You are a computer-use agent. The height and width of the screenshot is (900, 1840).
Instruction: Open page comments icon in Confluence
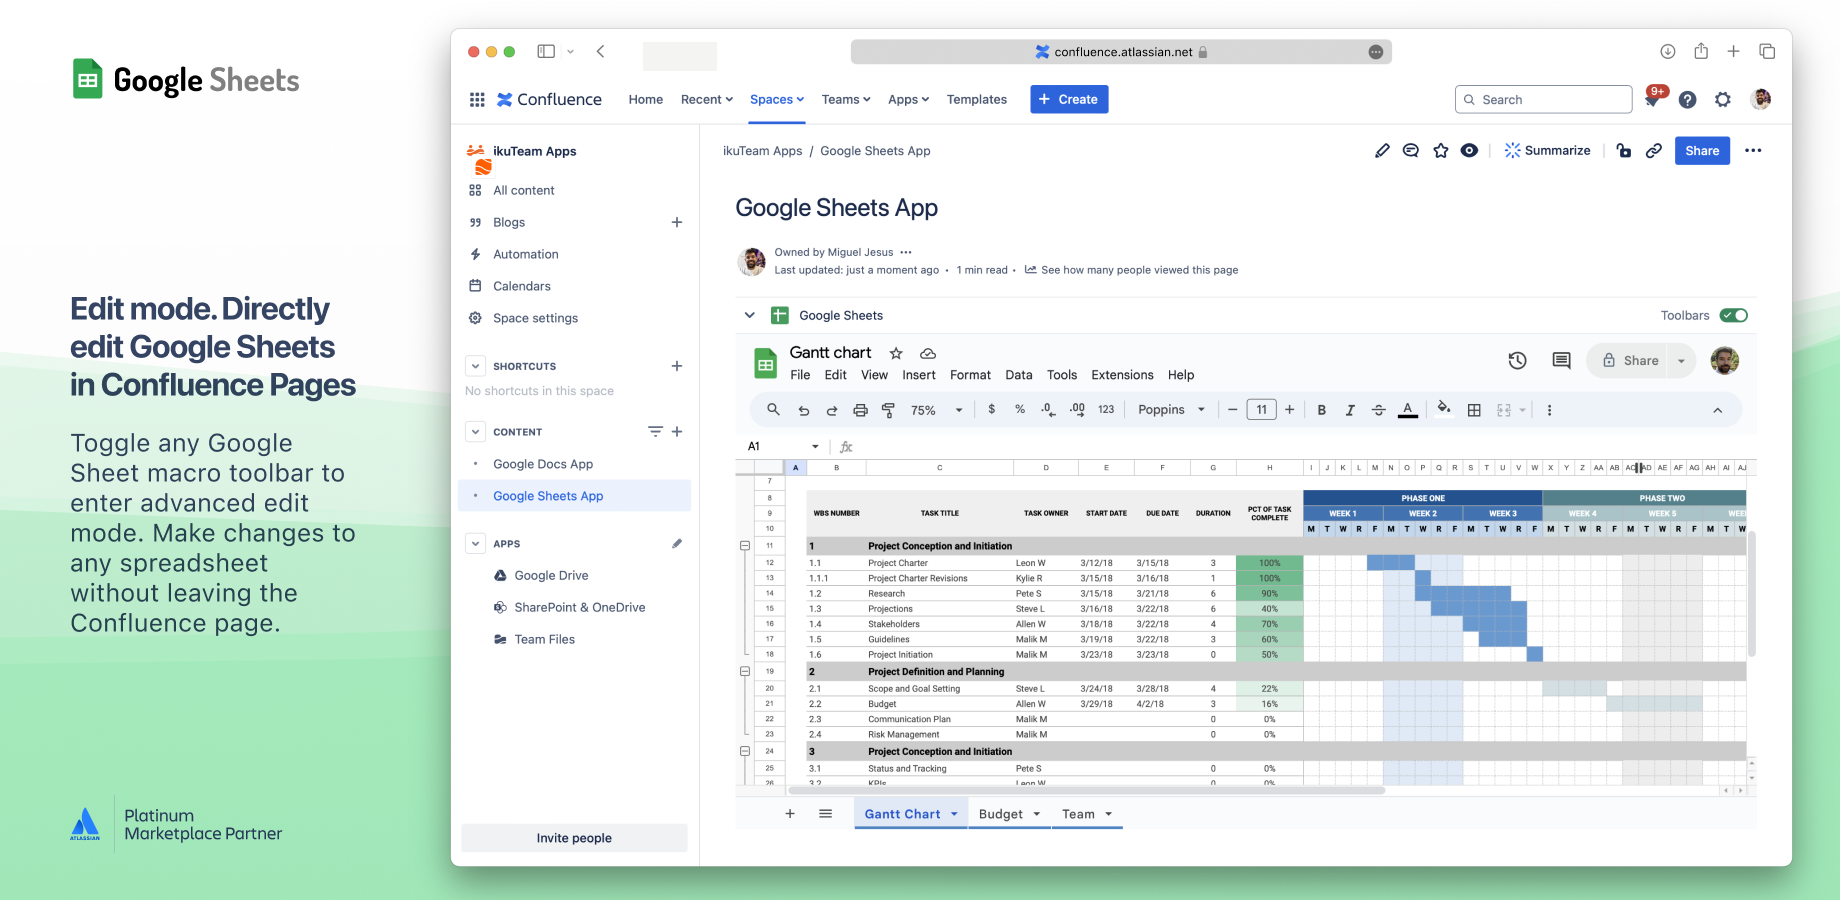point(1411,151)
